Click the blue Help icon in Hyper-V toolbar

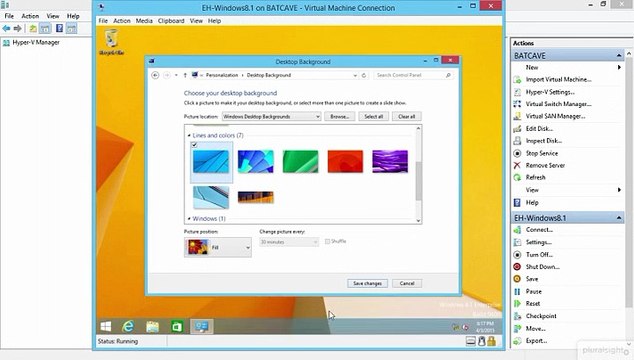pyautogui.click(x=59, y=28)
